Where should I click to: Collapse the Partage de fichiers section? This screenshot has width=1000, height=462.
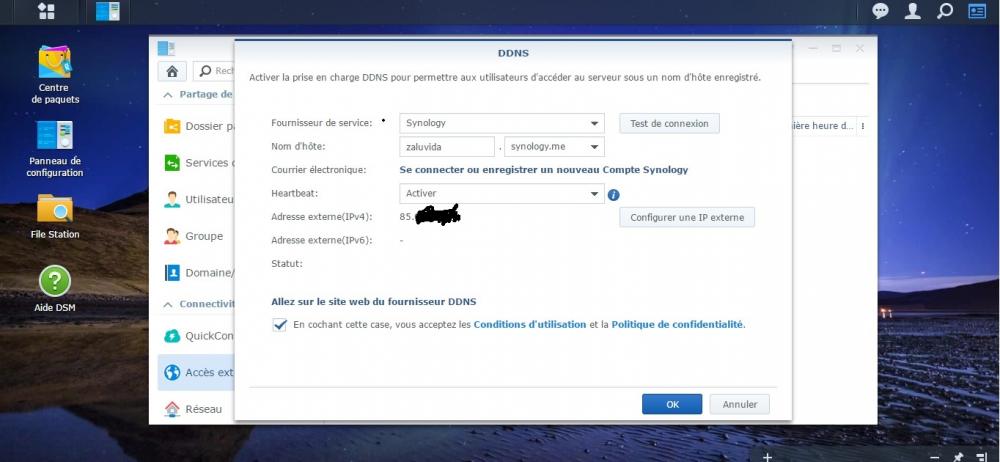(168, 94)
